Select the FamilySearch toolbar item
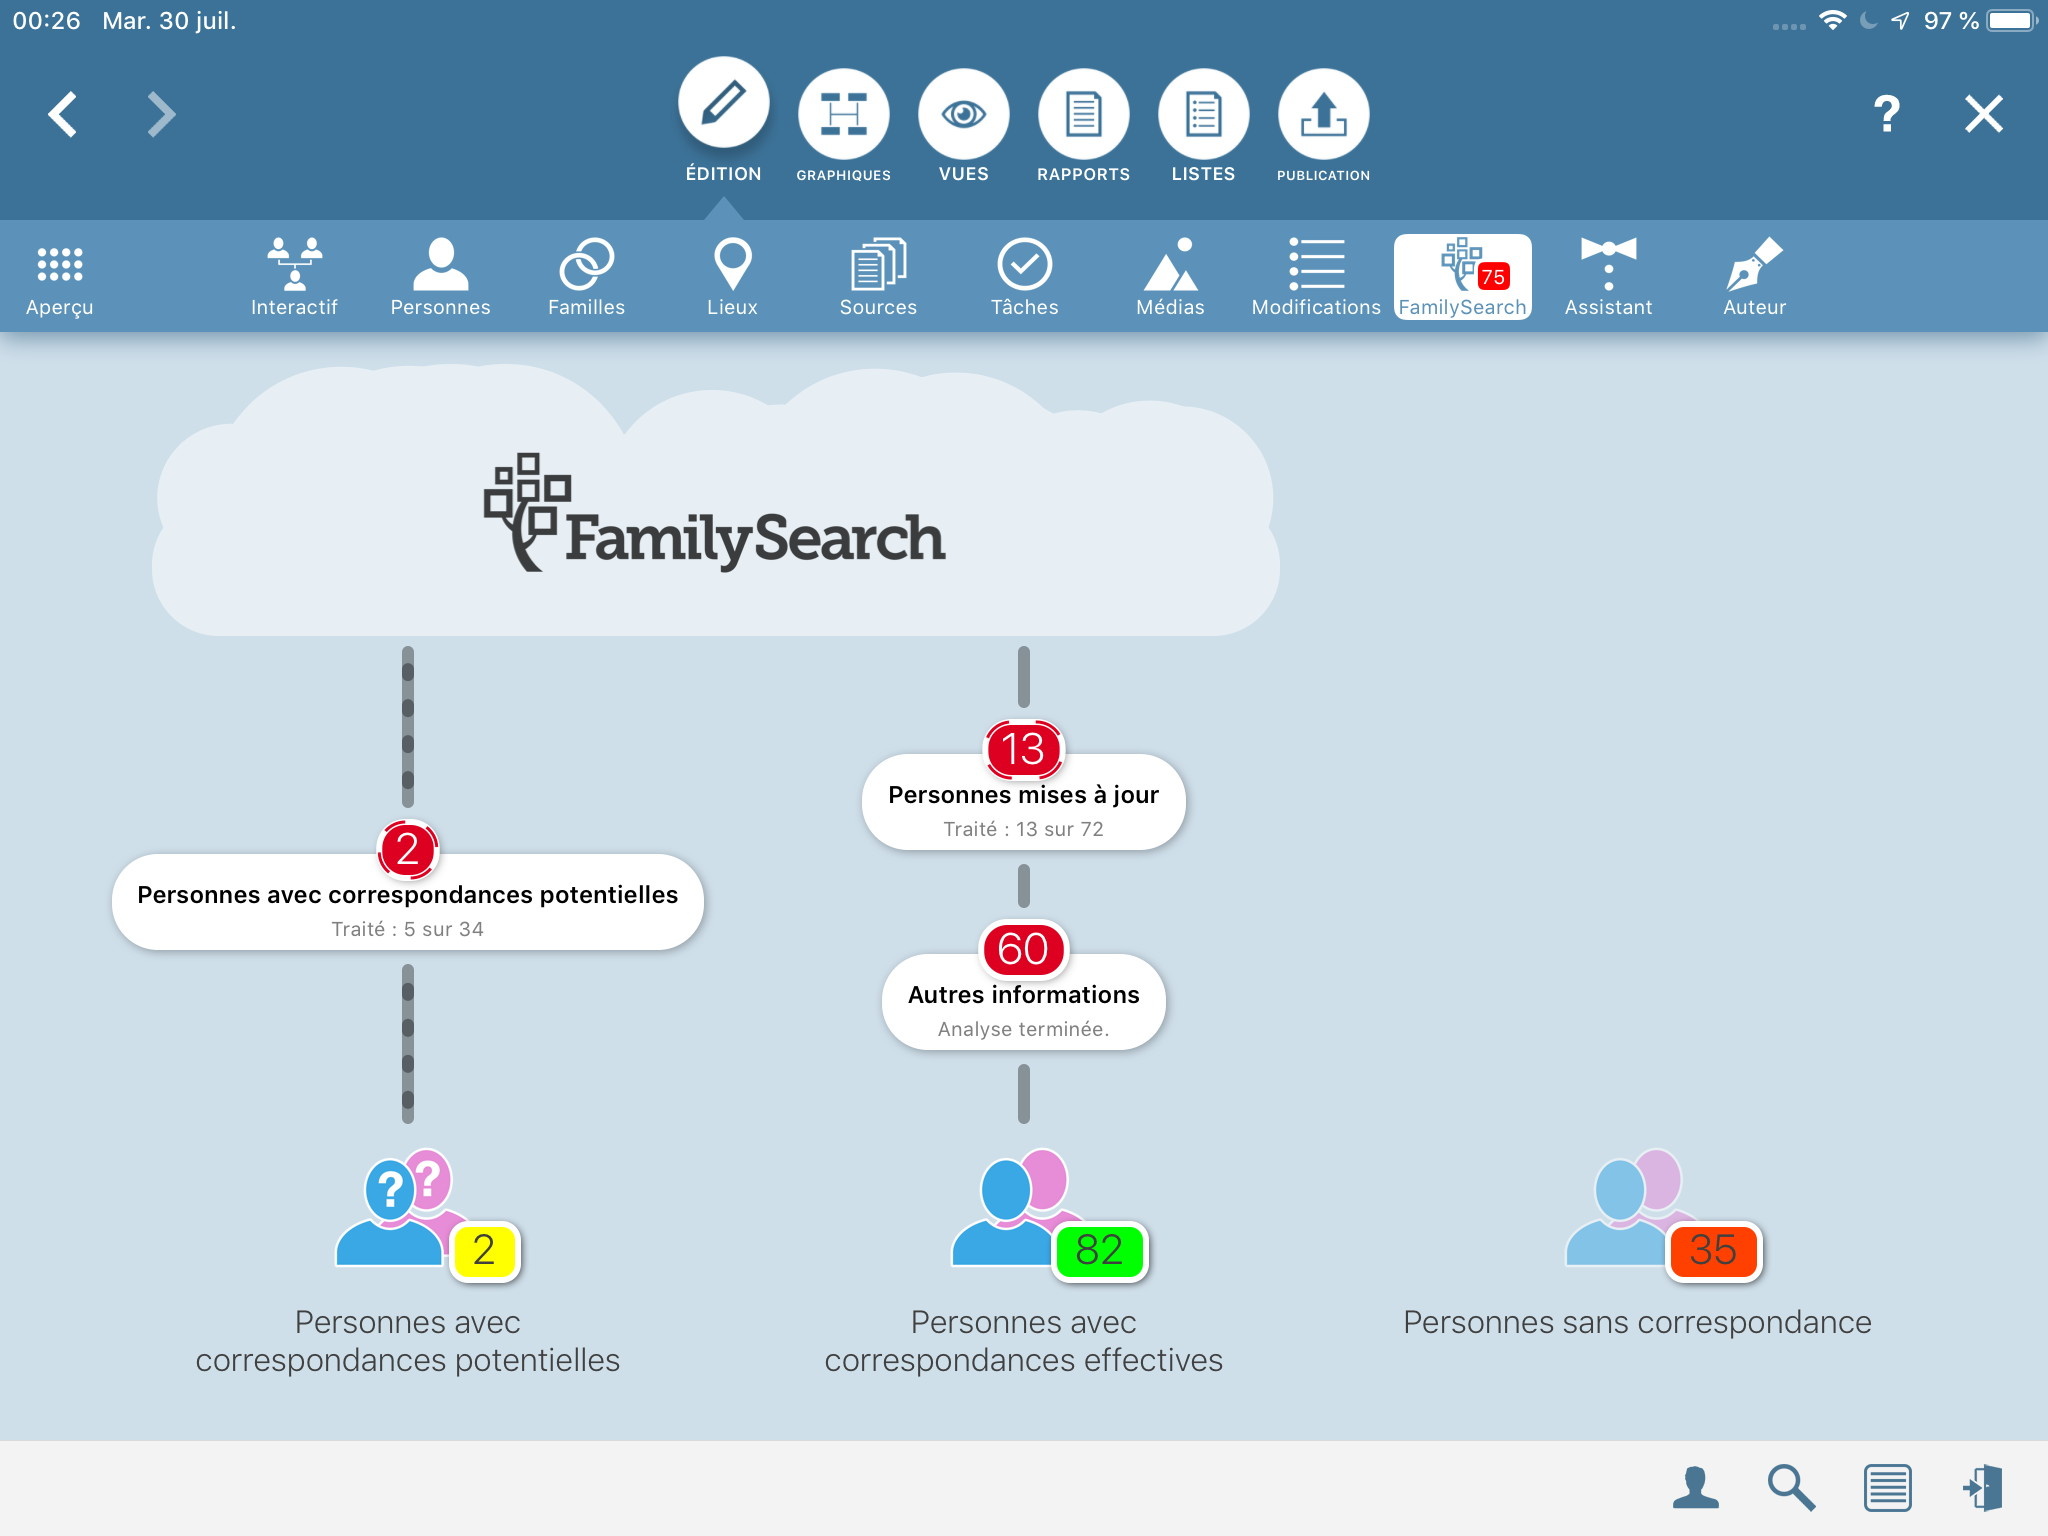Viewport: 2048px width, 1536px height. click(x=1462, y=278)
